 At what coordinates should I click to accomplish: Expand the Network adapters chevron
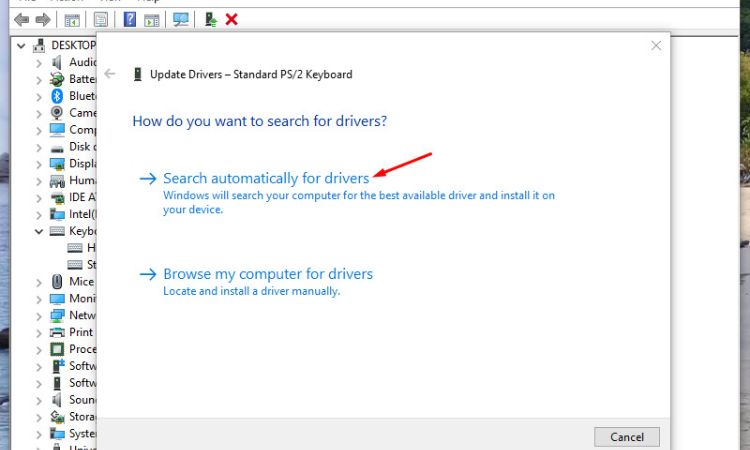[39, 317]
